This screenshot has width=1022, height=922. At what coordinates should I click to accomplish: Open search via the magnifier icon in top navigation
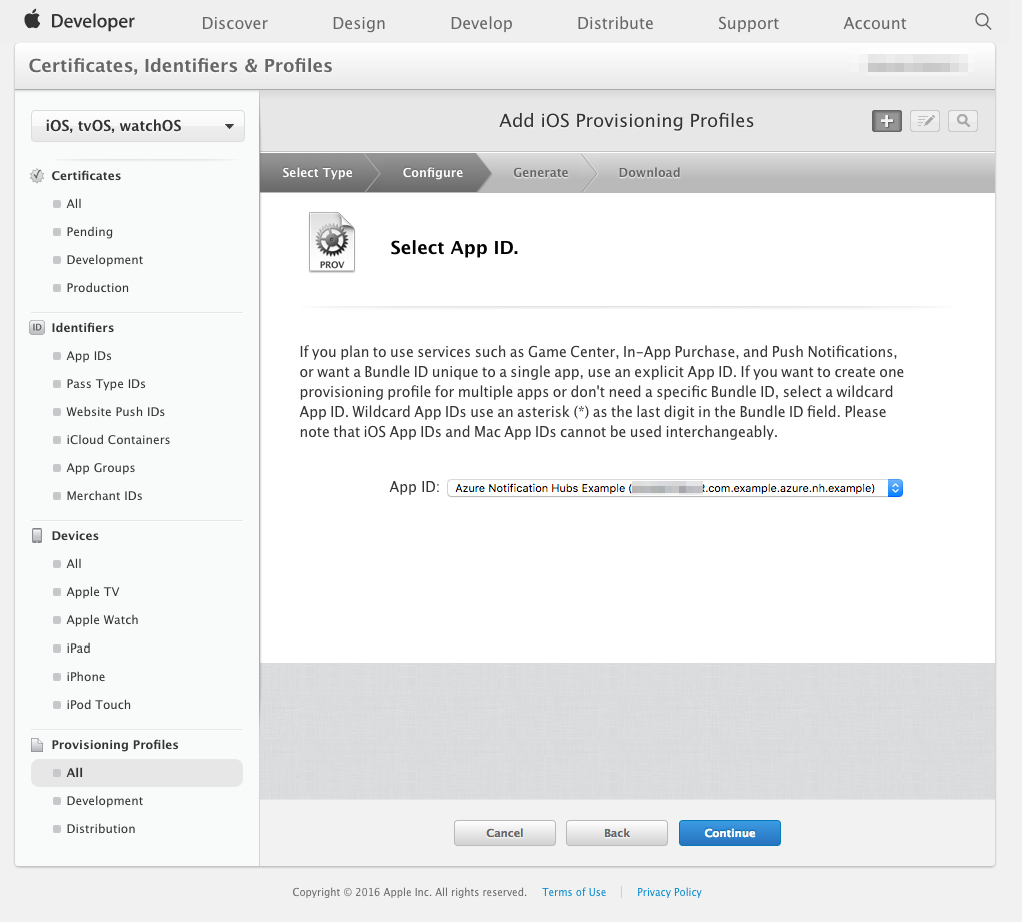pyautogui.click(x=982, y=20)
